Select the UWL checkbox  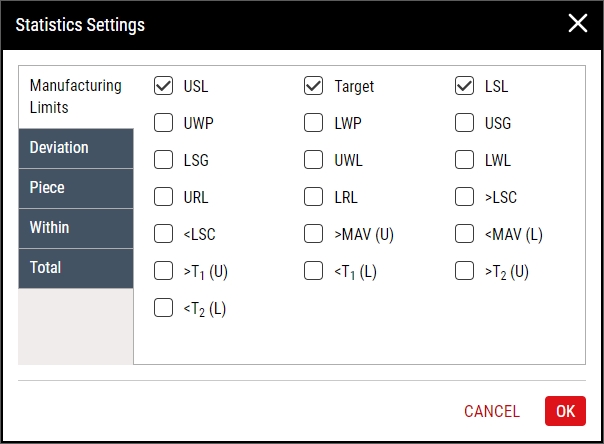click(313, 159)
